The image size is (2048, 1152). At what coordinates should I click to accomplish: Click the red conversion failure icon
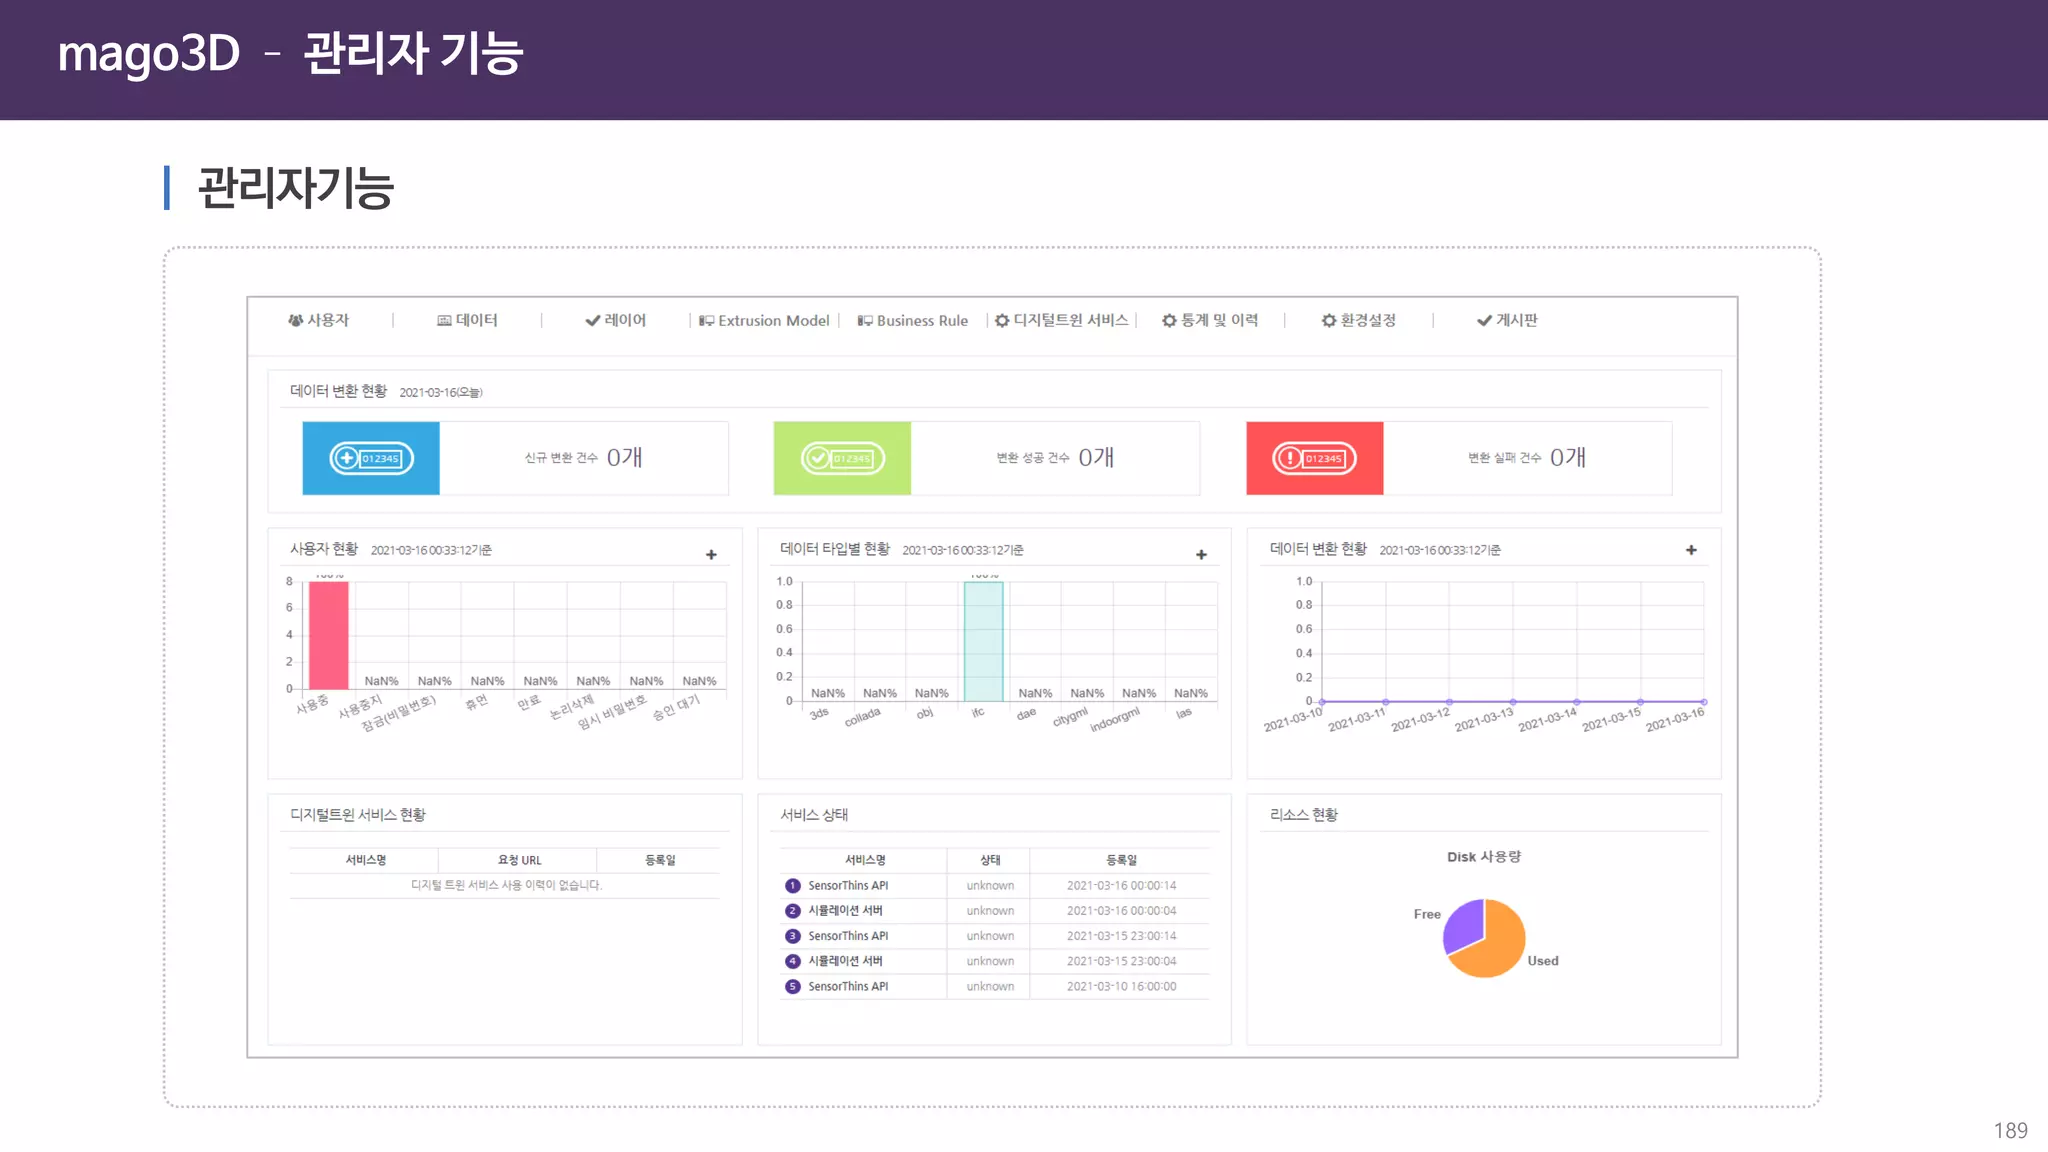1314,458
